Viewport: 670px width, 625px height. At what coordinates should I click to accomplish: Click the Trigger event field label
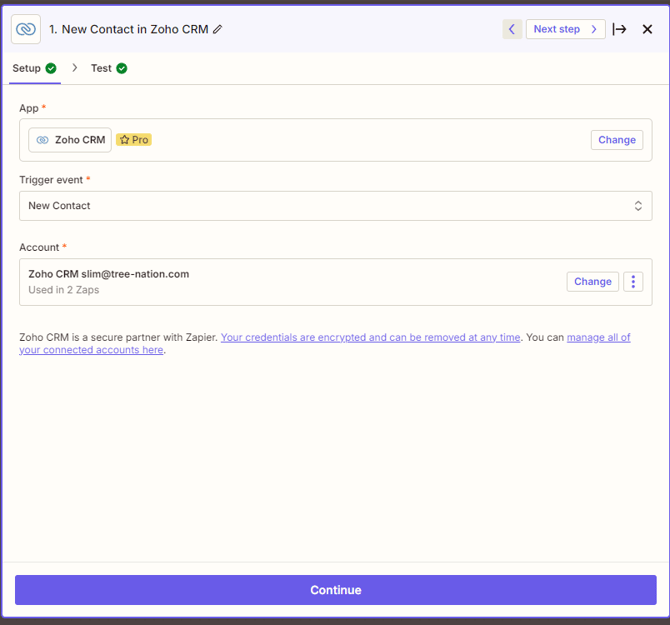(x=51, y=180)
